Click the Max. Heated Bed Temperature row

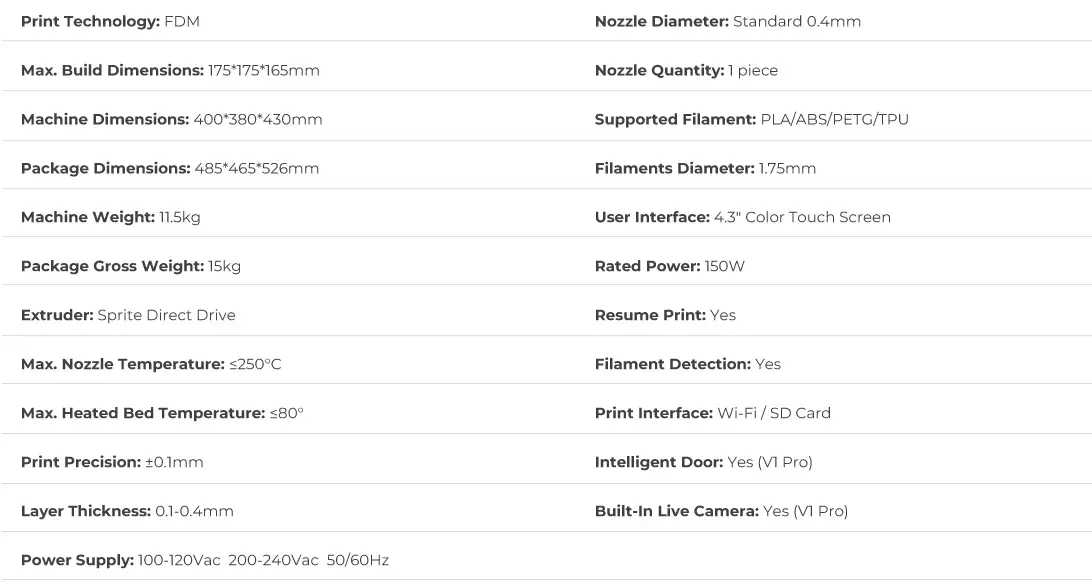[x=162, y=413]
